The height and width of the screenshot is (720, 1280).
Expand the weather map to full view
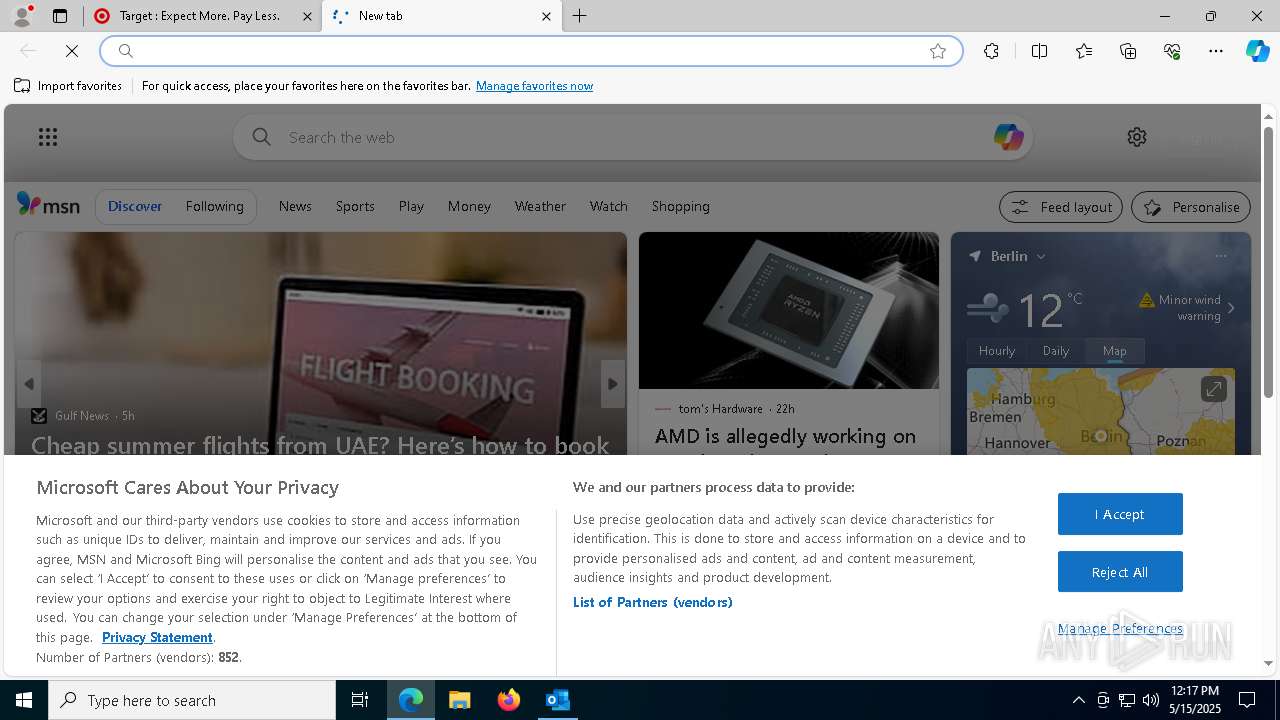[x=1213, y=389]
